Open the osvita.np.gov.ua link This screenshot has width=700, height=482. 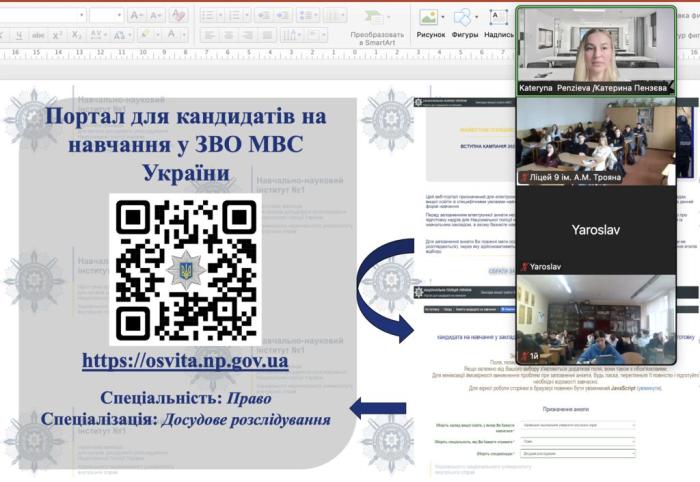coord(185,361)
